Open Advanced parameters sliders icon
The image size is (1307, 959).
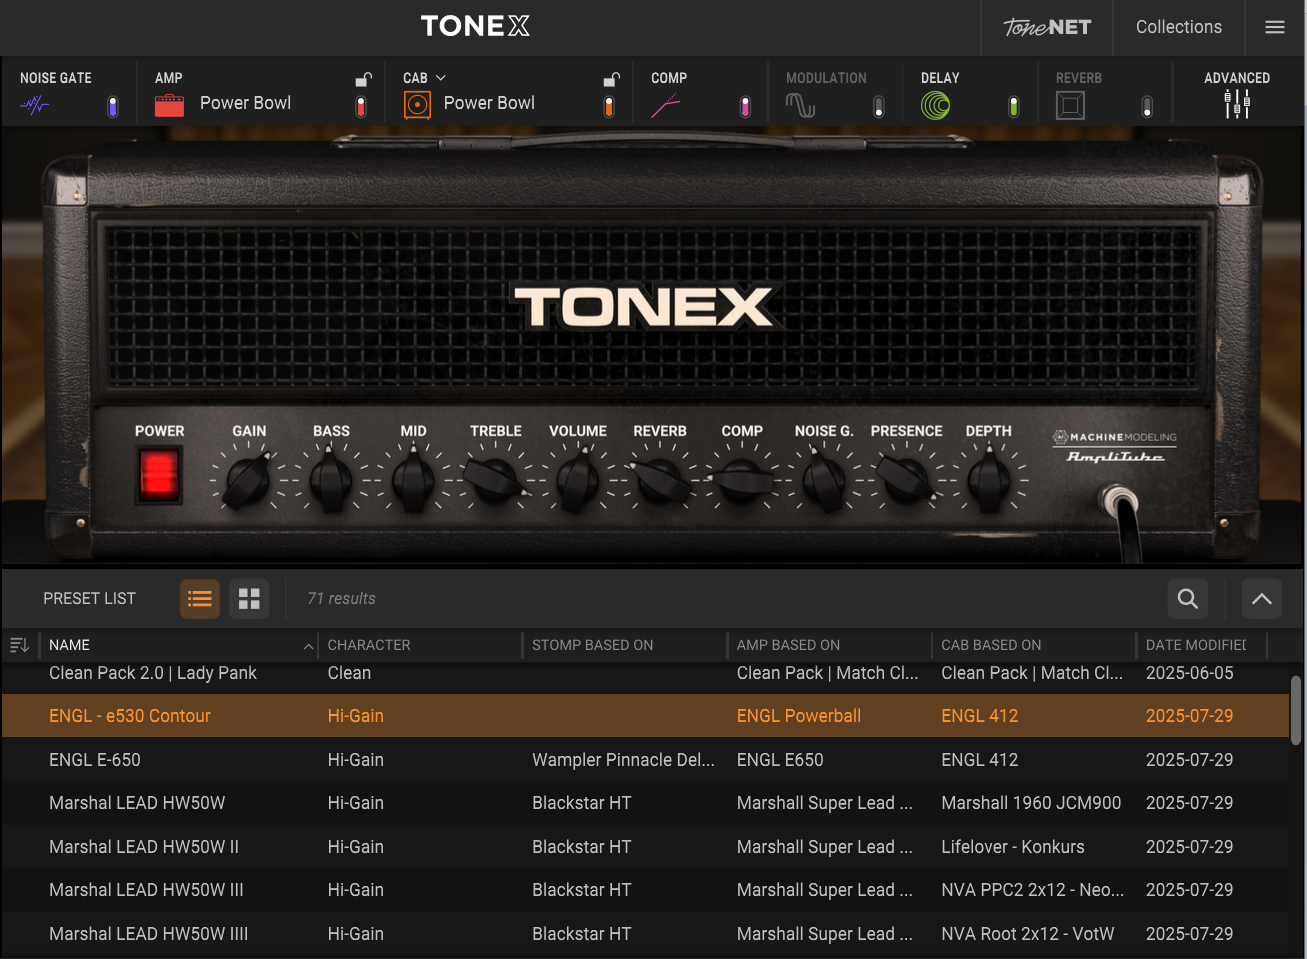(1237, 103)
